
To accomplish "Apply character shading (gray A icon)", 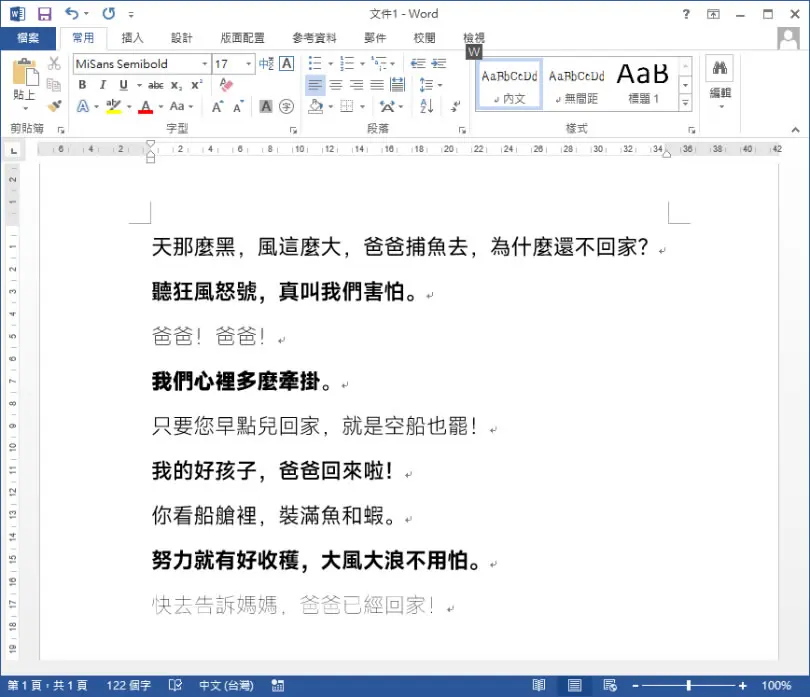I will click(266, 106).
